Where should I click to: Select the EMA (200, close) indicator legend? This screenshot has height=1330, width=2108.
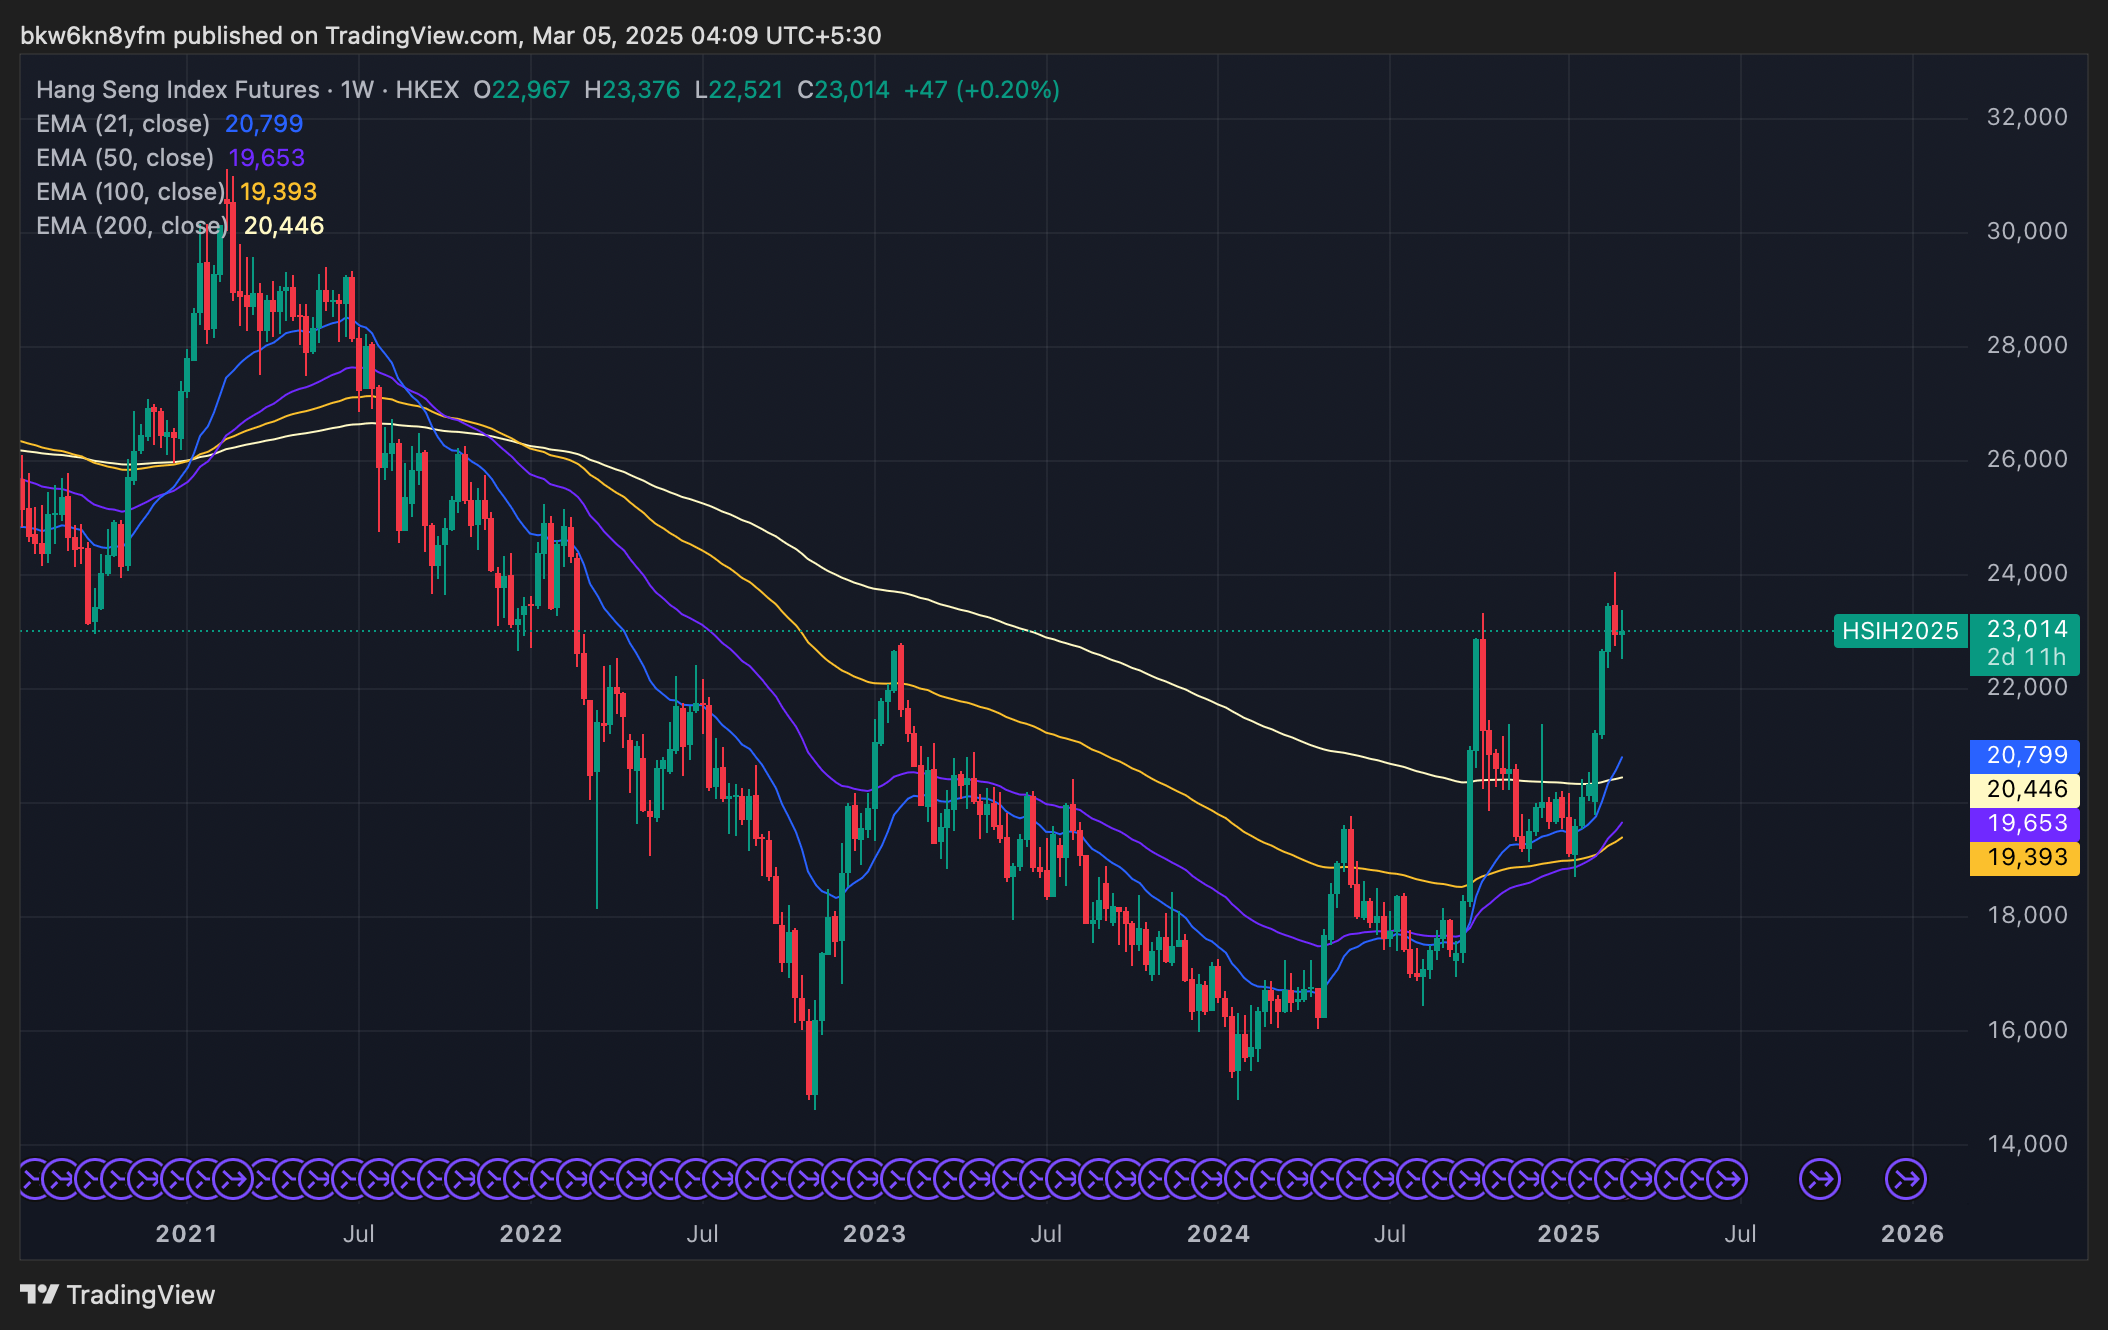click(130, 226)
